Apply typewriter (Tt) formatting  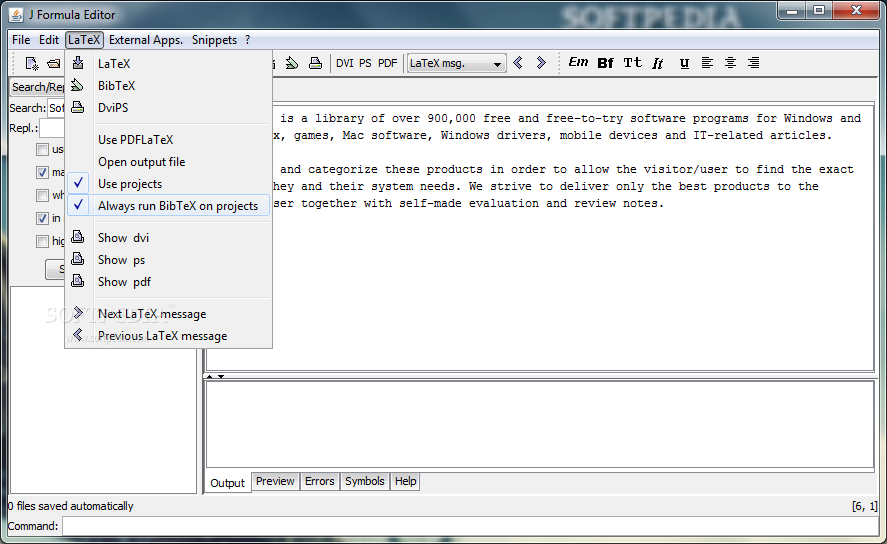point(632,63)
